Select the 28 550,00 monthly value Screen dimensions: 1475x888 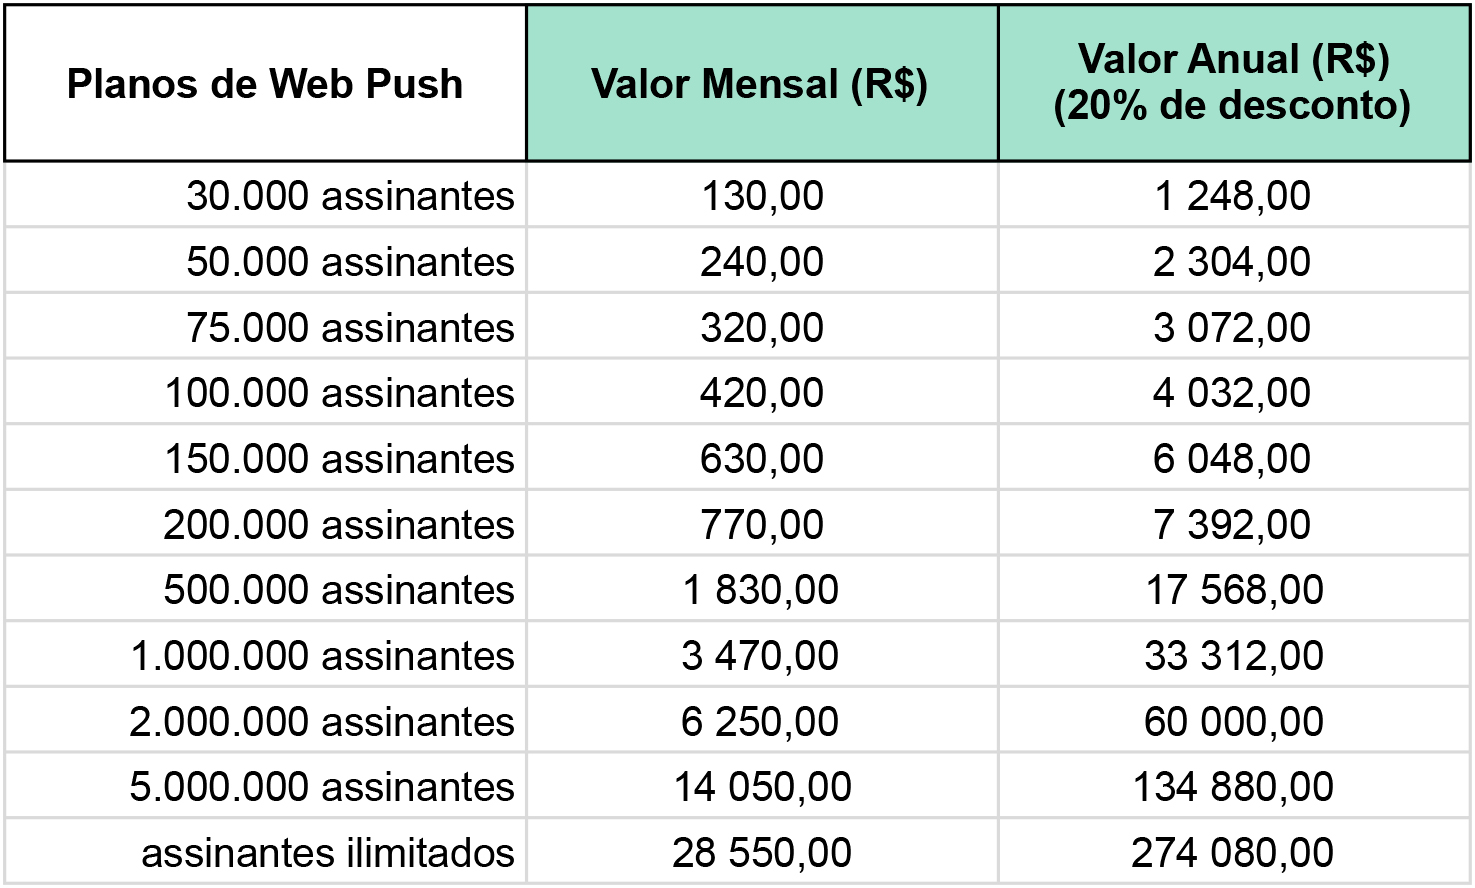point(762,852)
